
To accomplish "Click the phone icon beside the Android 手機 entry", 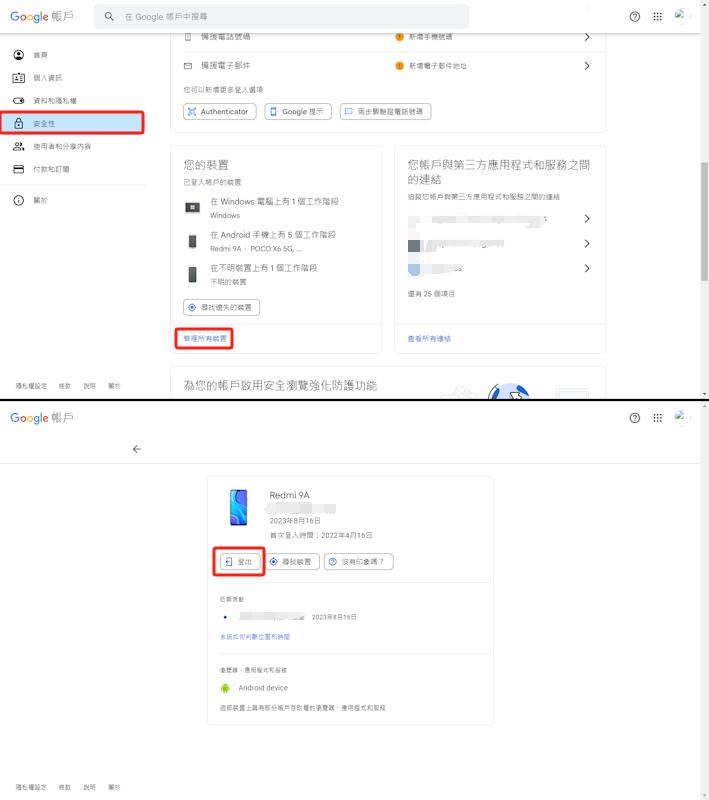I will point(192,241).
